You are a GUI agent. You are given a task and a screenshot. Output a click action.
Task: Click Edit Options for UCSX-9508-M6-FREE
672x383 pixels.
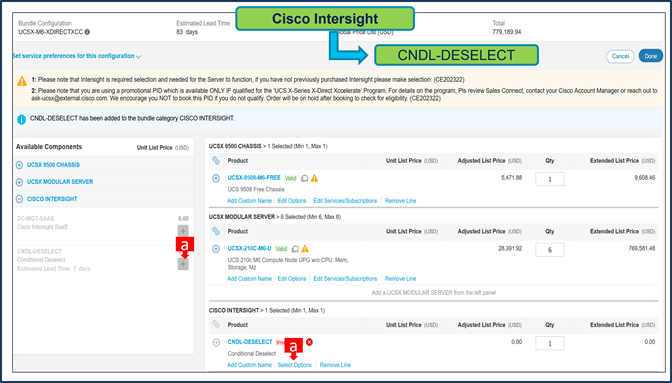click(292, 201)
